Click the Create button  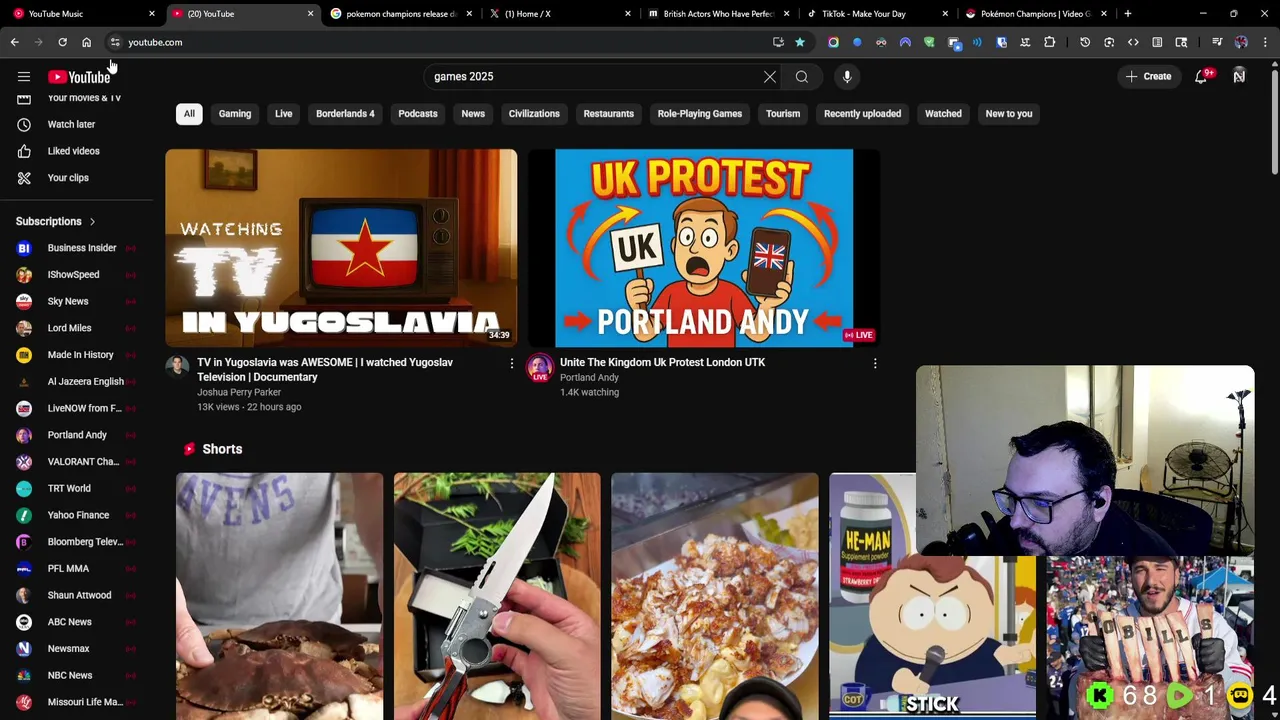[x=1148, y=77]
